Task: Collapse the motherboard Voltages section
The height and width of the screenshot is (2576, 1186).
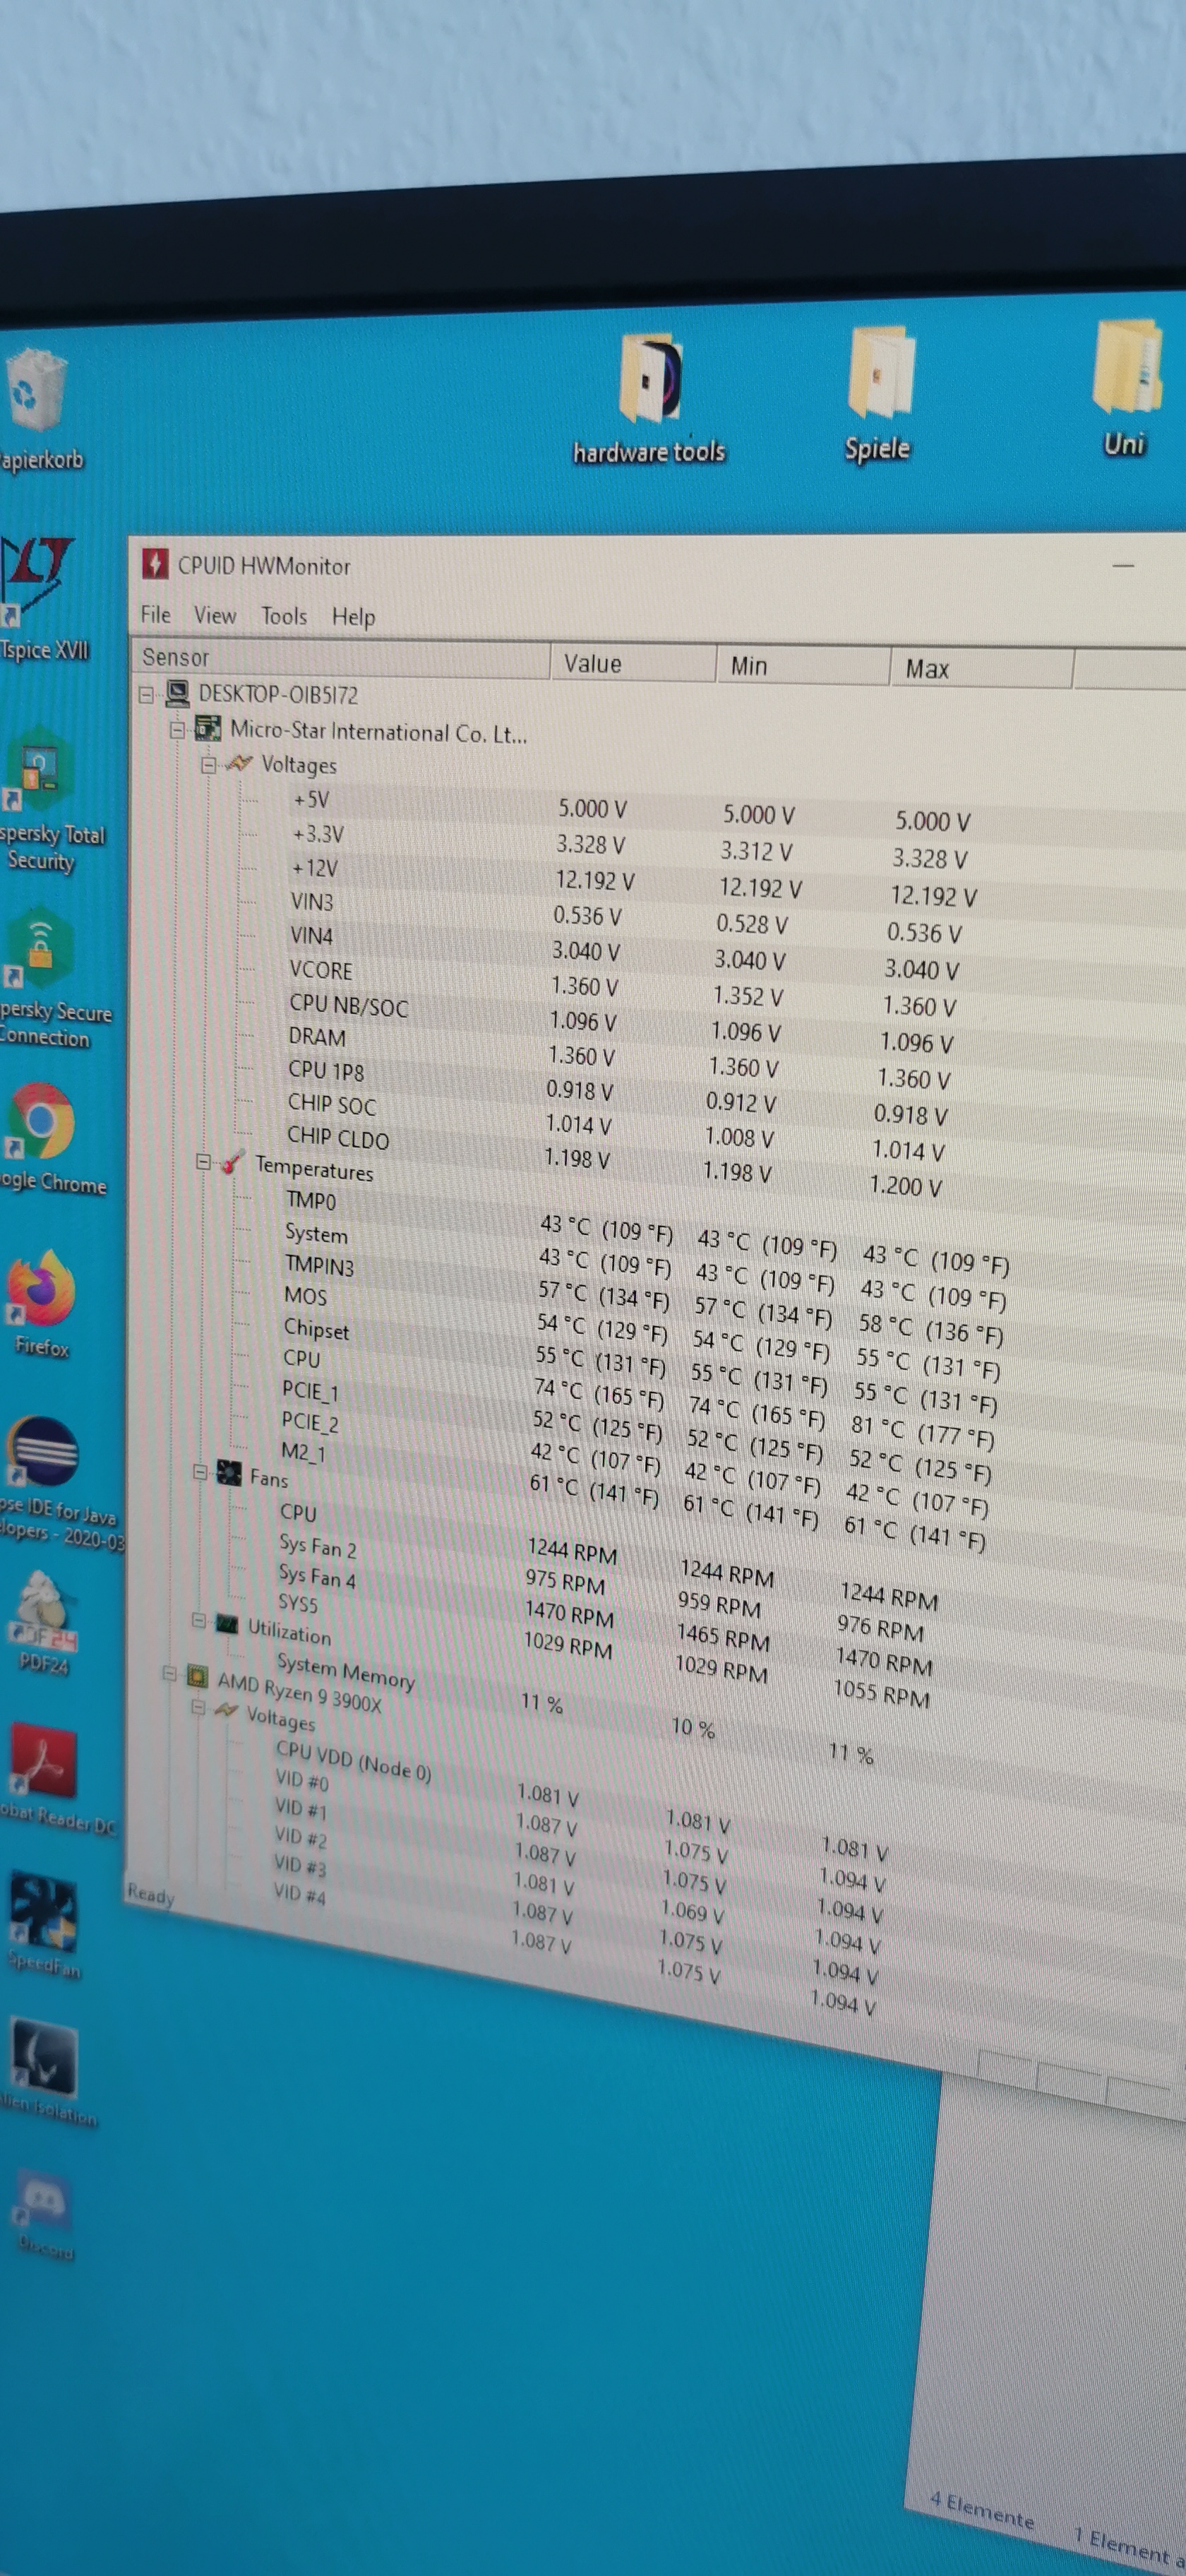Action: [208, 764]
